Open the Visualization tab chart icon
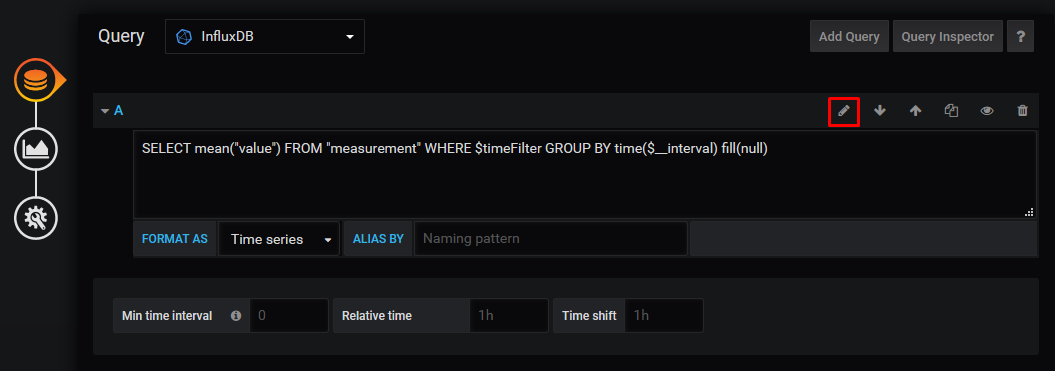This screenshot has width=1055, height=371. (x=36, y=149)
